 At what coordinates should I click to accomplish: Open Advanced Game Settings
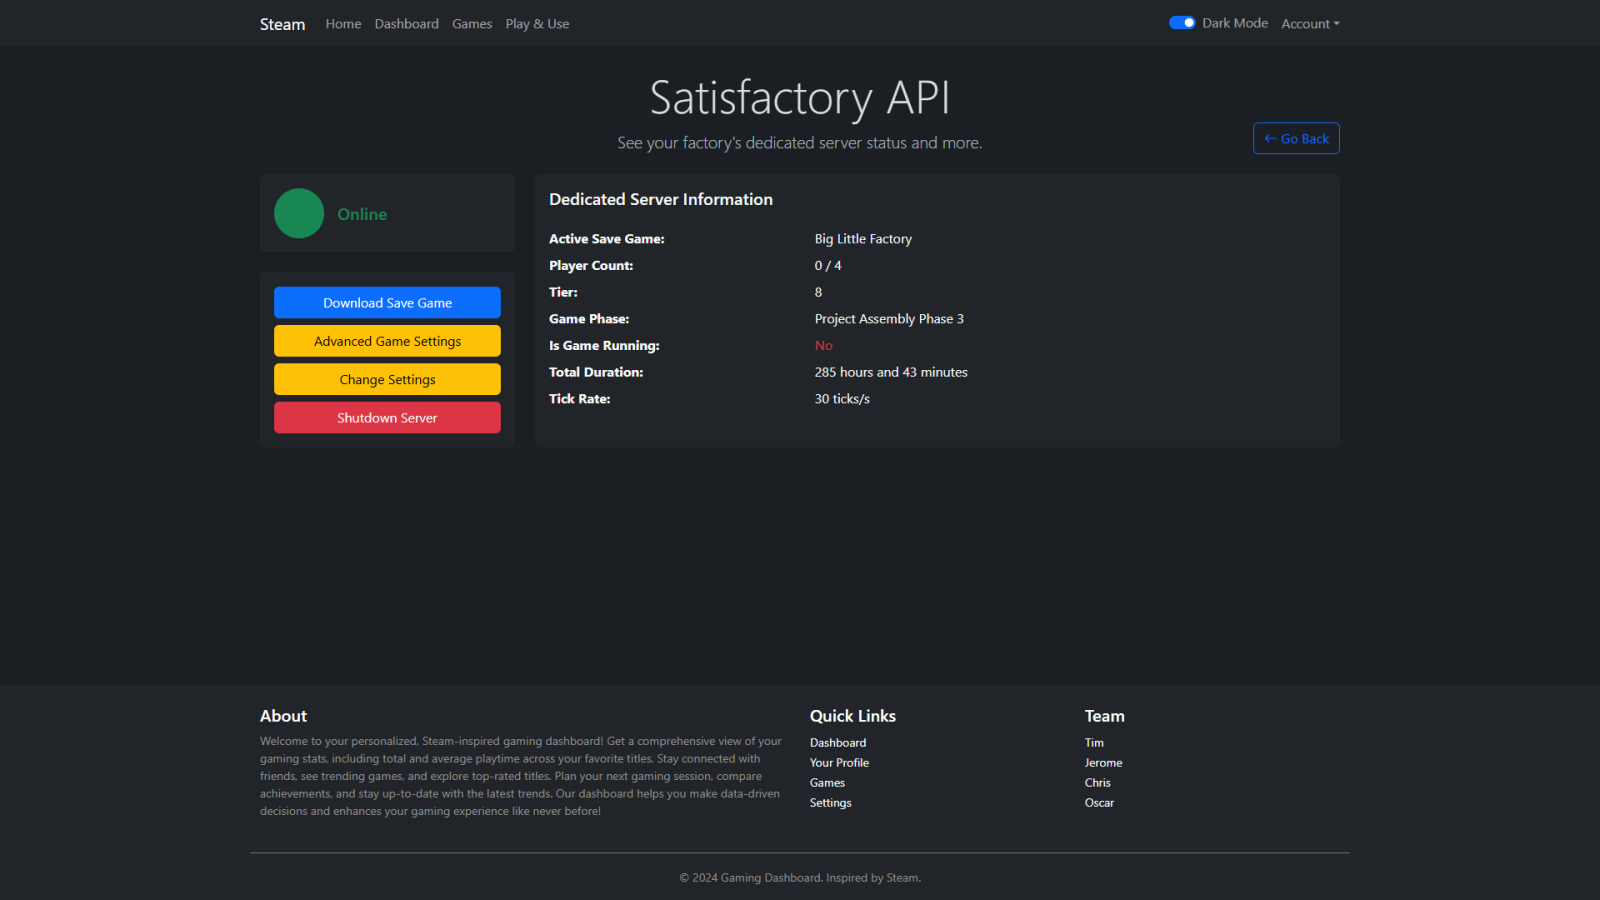click(387, 340)
